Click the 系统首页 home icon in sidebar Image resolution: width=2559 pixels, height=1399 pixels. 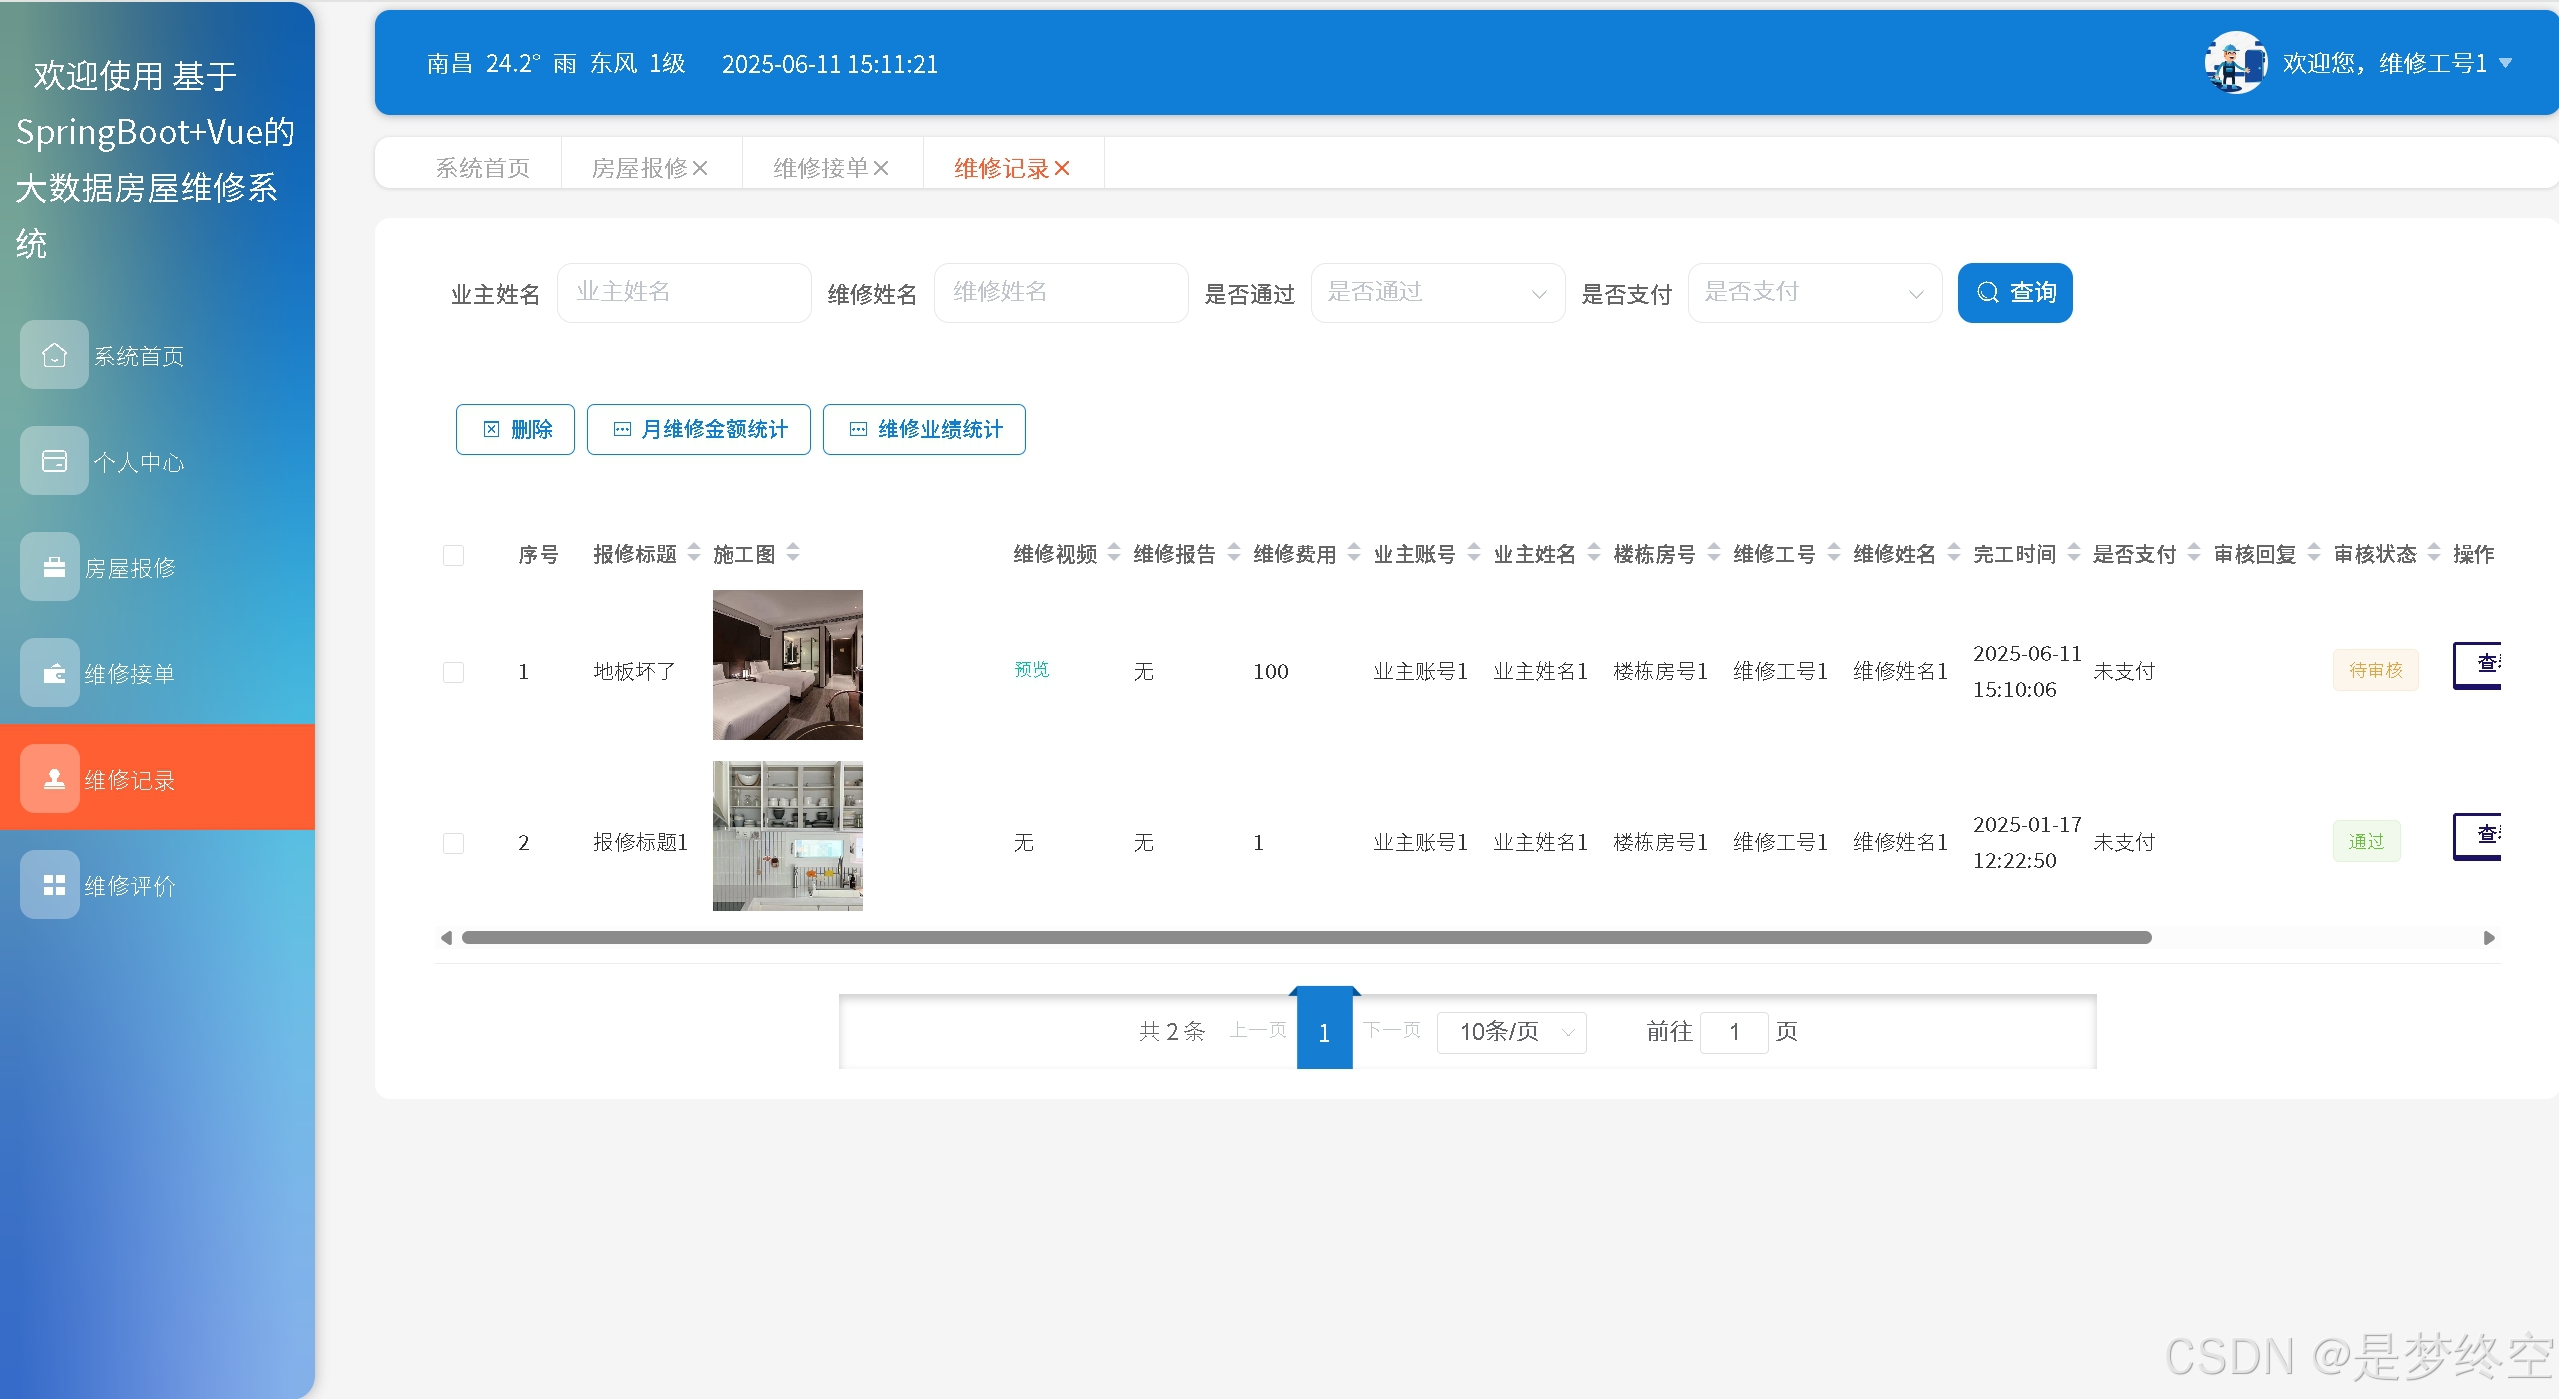(54, 355)
